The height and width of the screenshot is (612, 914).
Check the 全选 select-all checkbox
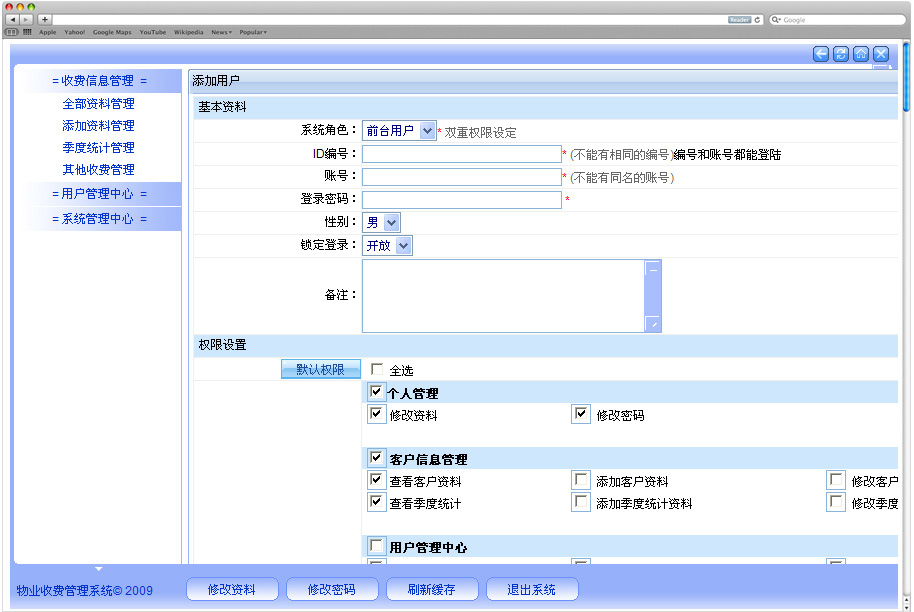[377, 370]
